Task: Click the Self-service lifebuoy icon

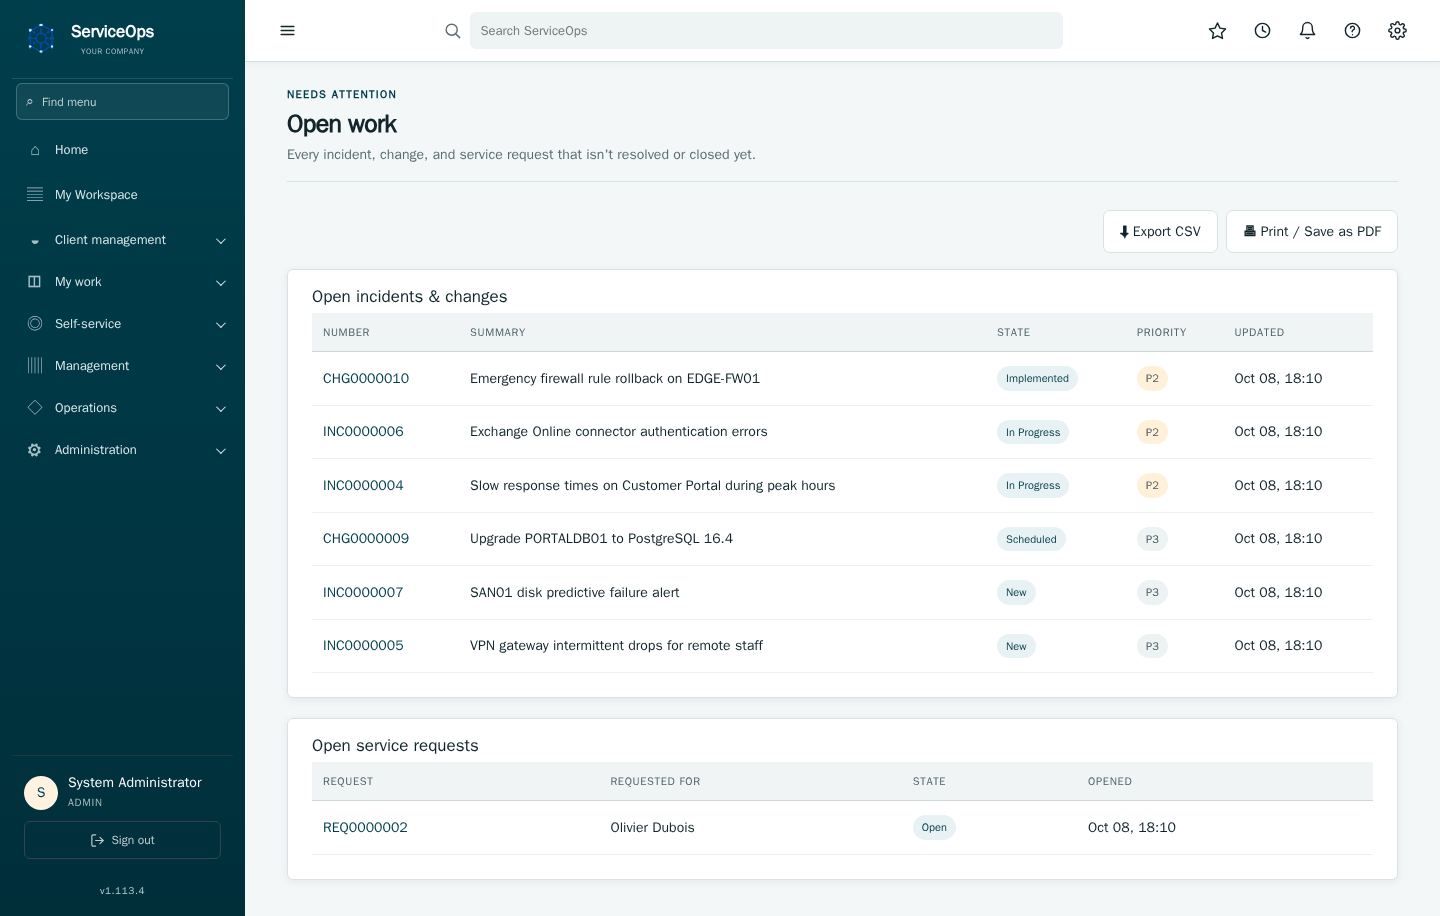Action: 35,324
